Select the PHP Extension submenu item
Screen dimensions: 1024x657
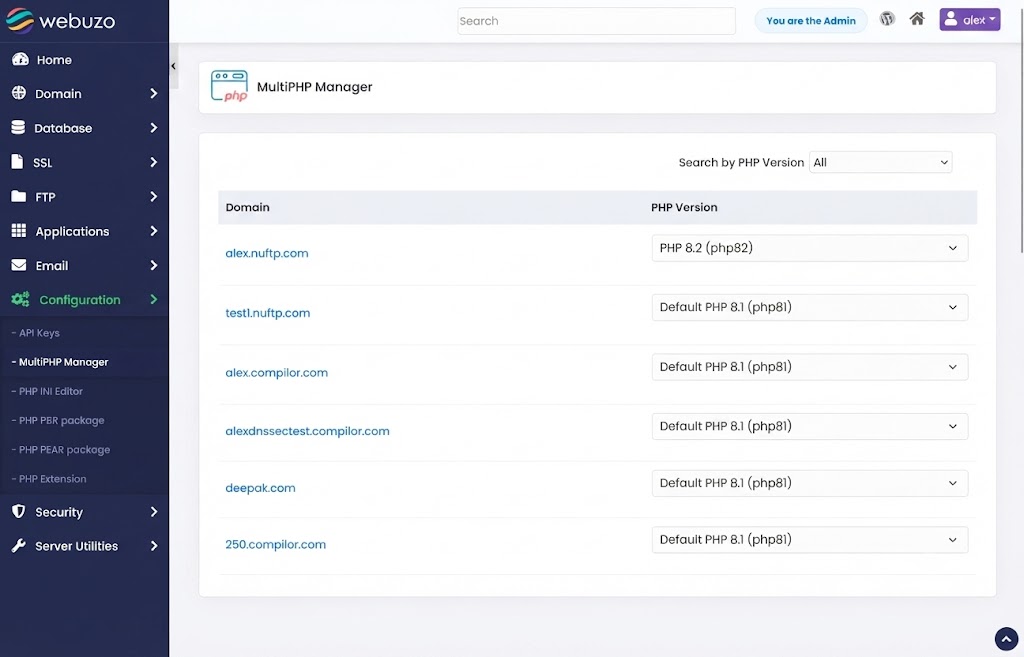pyautogui.click(x=52, y=479)
